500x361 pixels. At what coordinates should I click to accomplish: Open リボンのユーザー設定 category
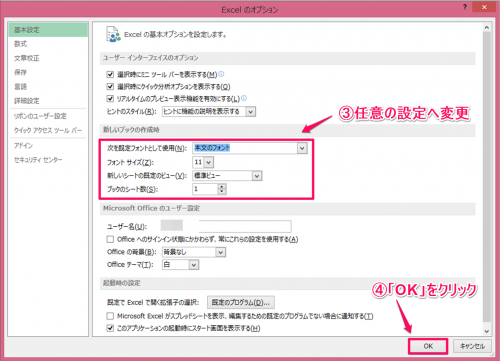point(48,116)
